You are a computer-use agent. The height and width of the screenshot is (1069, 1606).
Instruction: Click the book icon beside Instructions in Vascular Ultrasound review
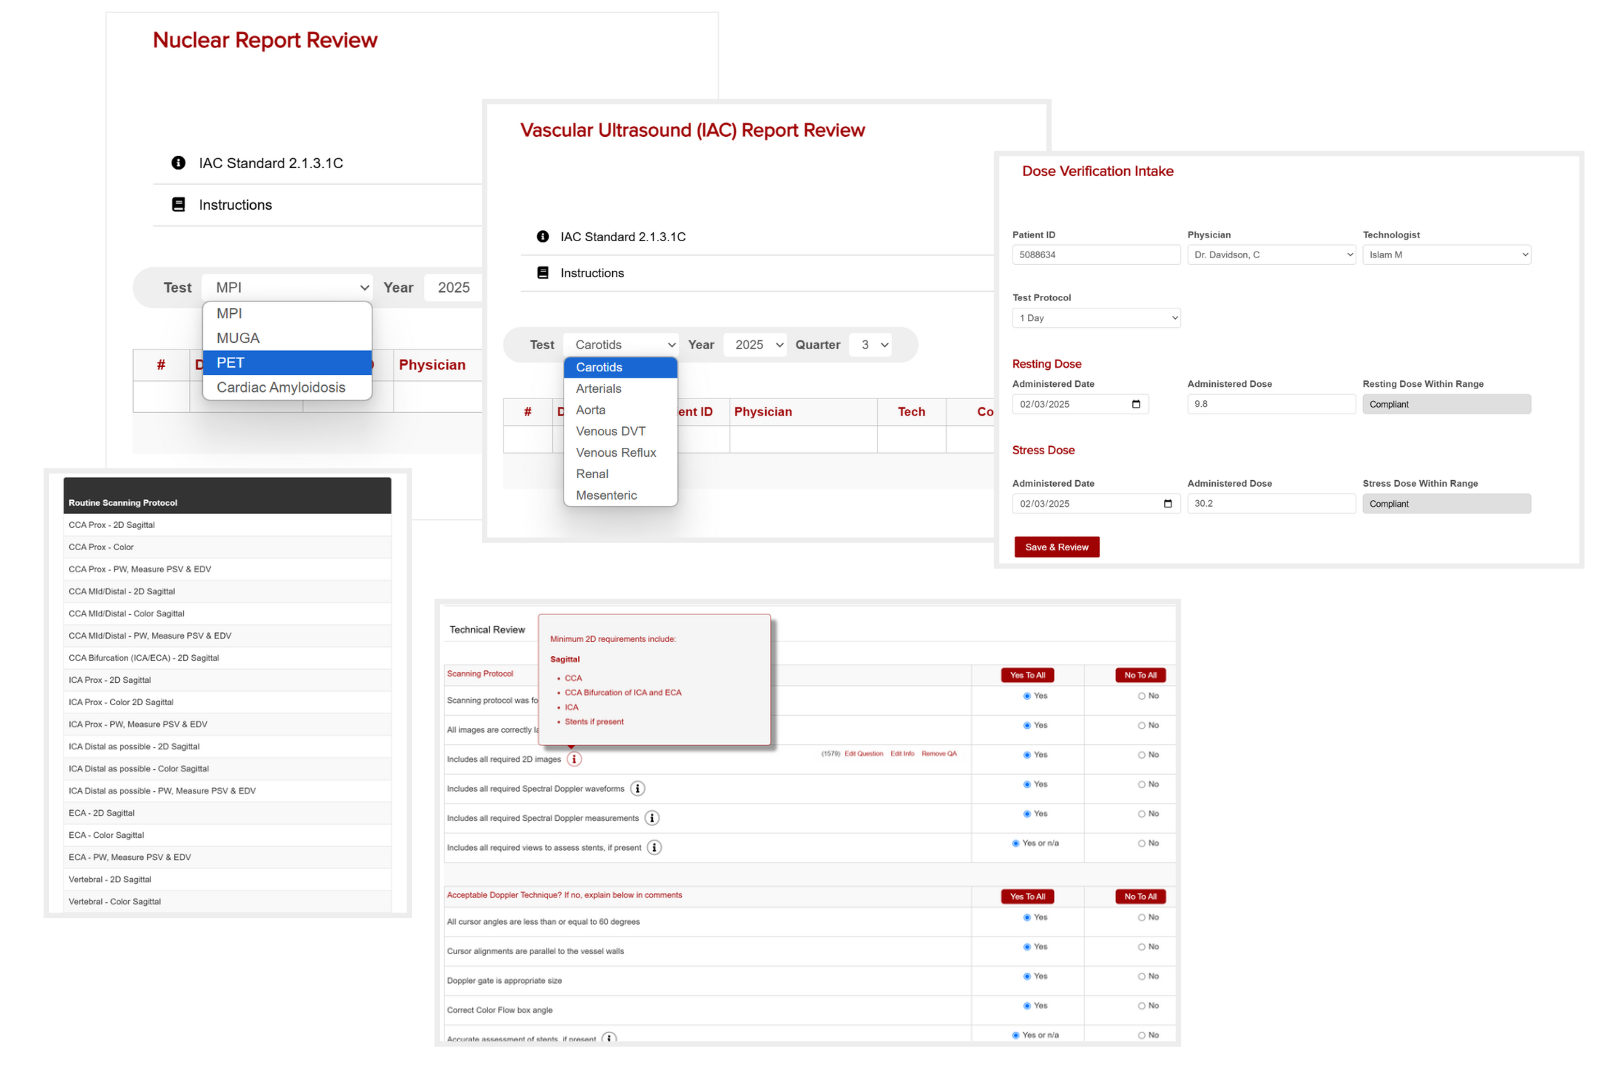[543, 273]
